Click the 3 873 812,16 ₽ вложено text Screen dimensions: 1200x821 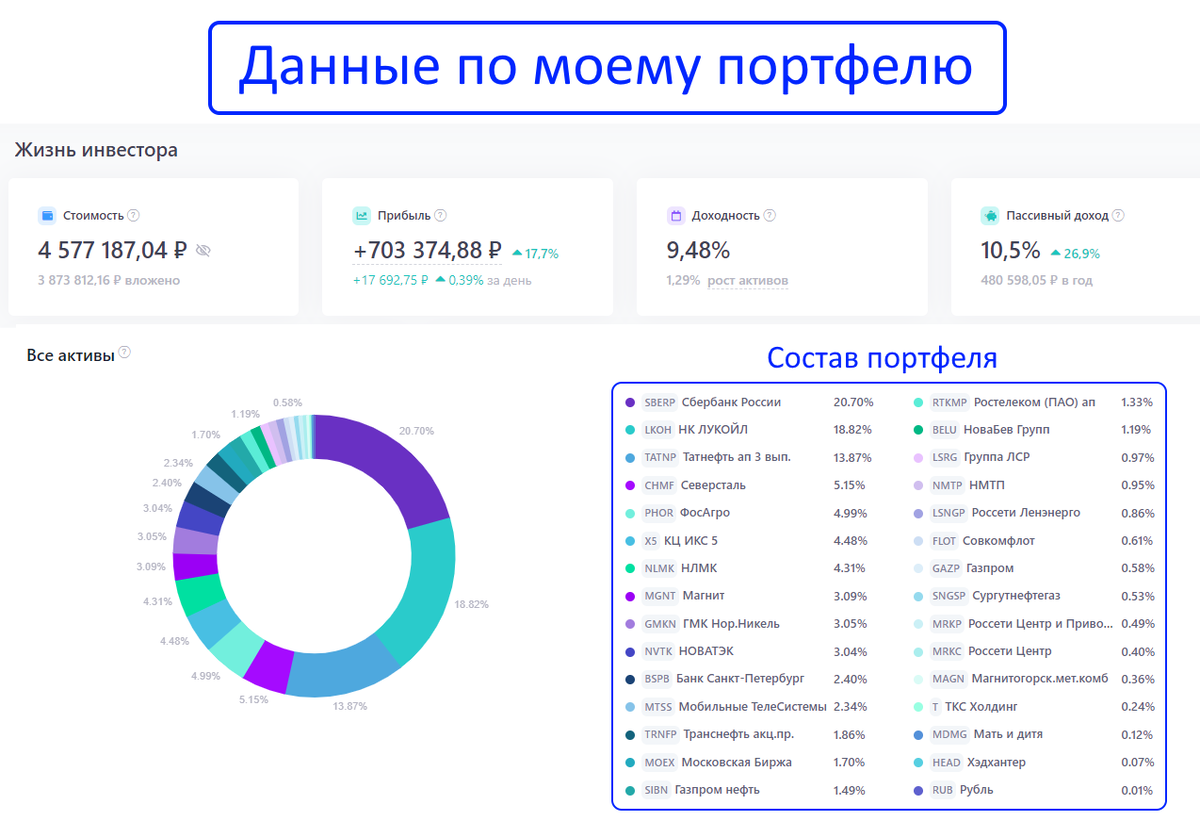[x=109, y=281]
